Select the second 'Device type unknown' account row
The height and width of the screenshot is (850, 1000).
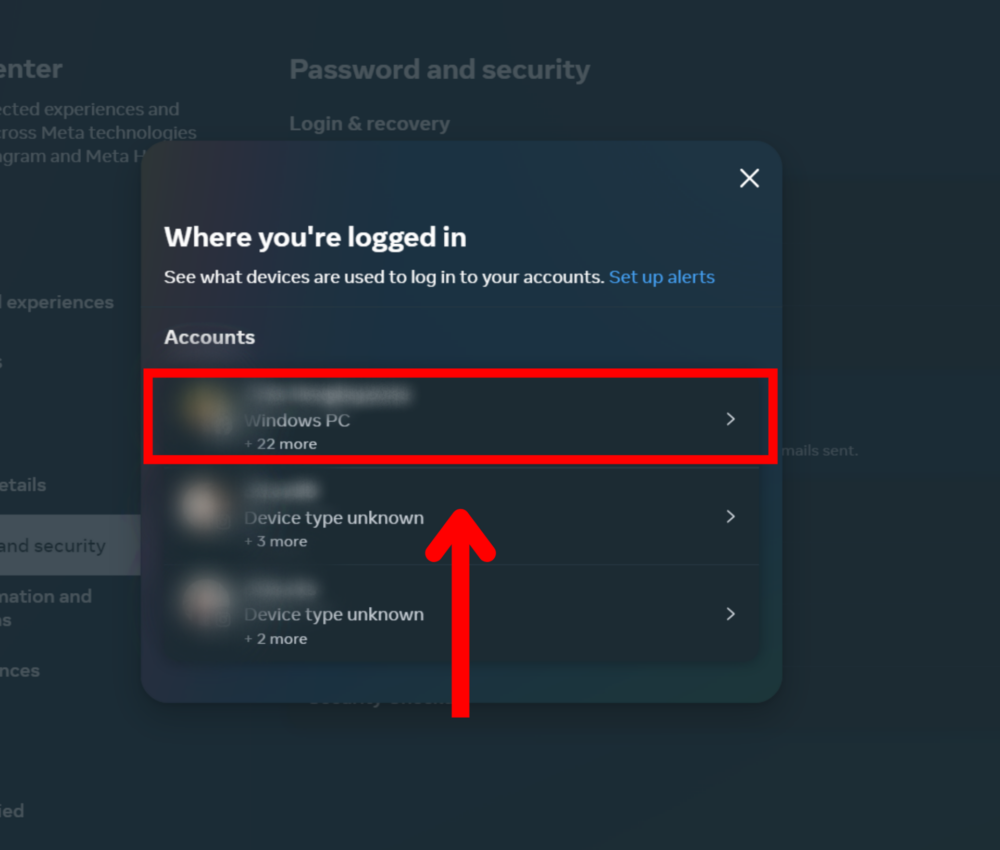coord(460,516)
